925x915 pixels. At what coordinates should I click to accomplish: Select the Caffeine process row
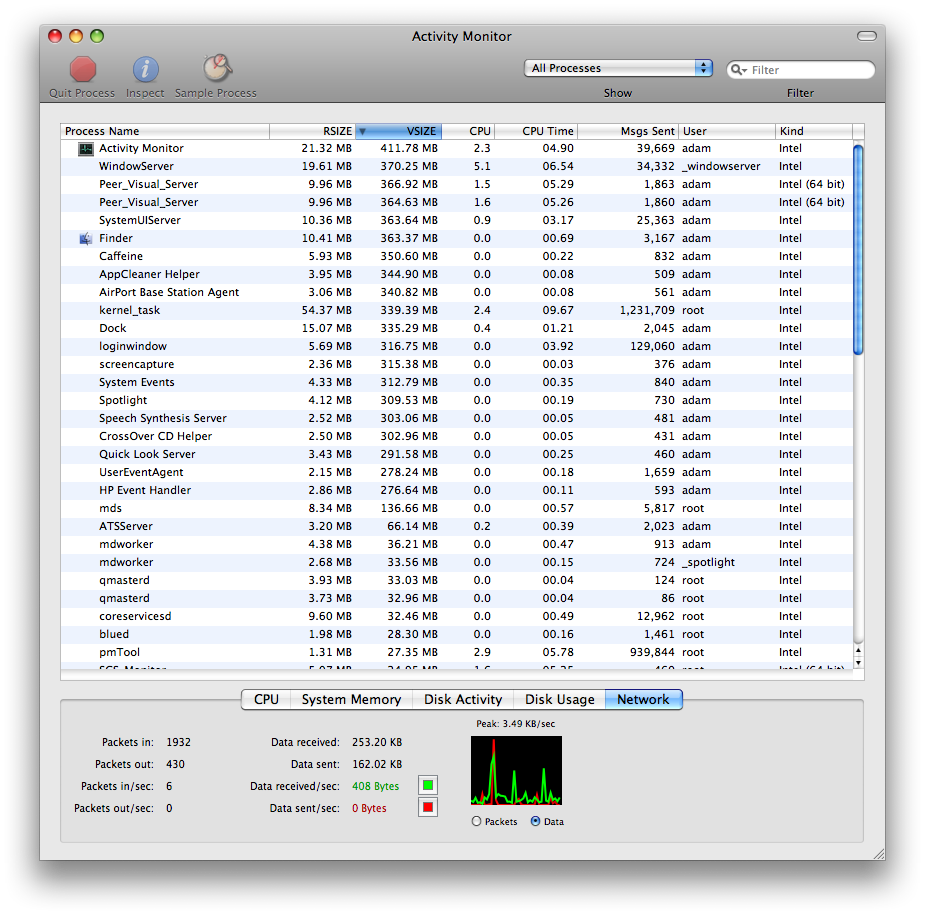457,257
